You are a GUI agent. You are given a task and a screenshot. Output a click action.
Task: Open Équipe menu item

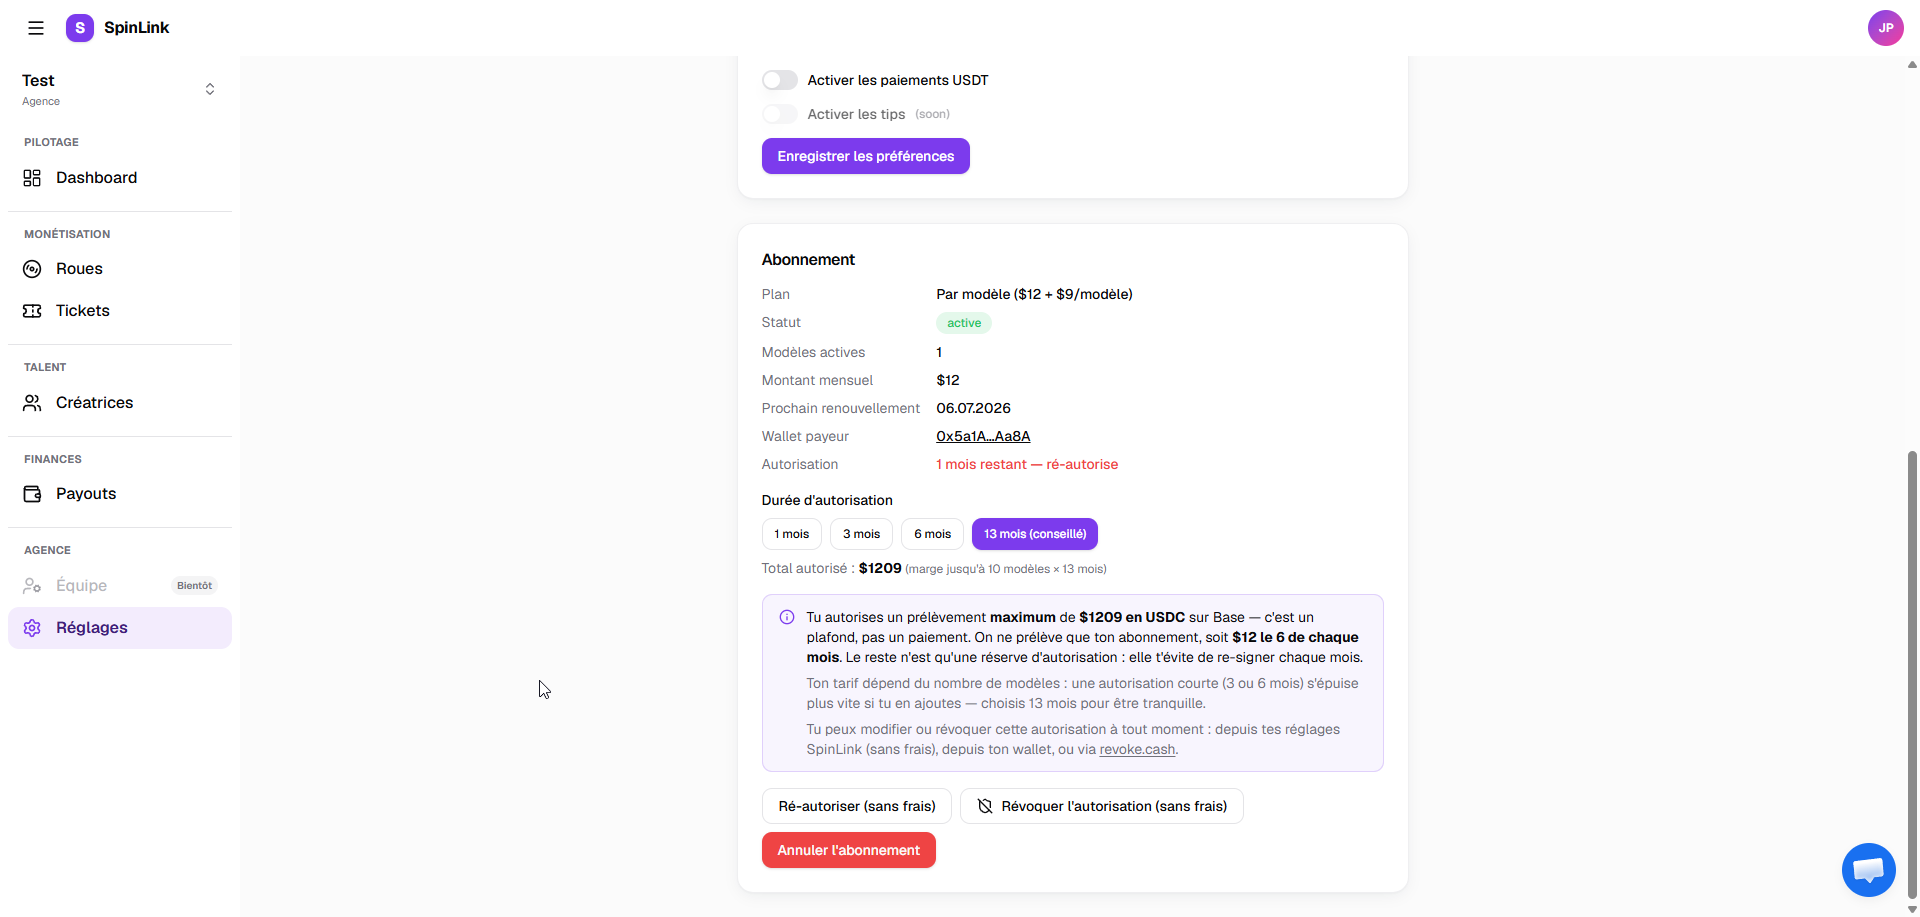pyautogui.click(x=120, y=586)
